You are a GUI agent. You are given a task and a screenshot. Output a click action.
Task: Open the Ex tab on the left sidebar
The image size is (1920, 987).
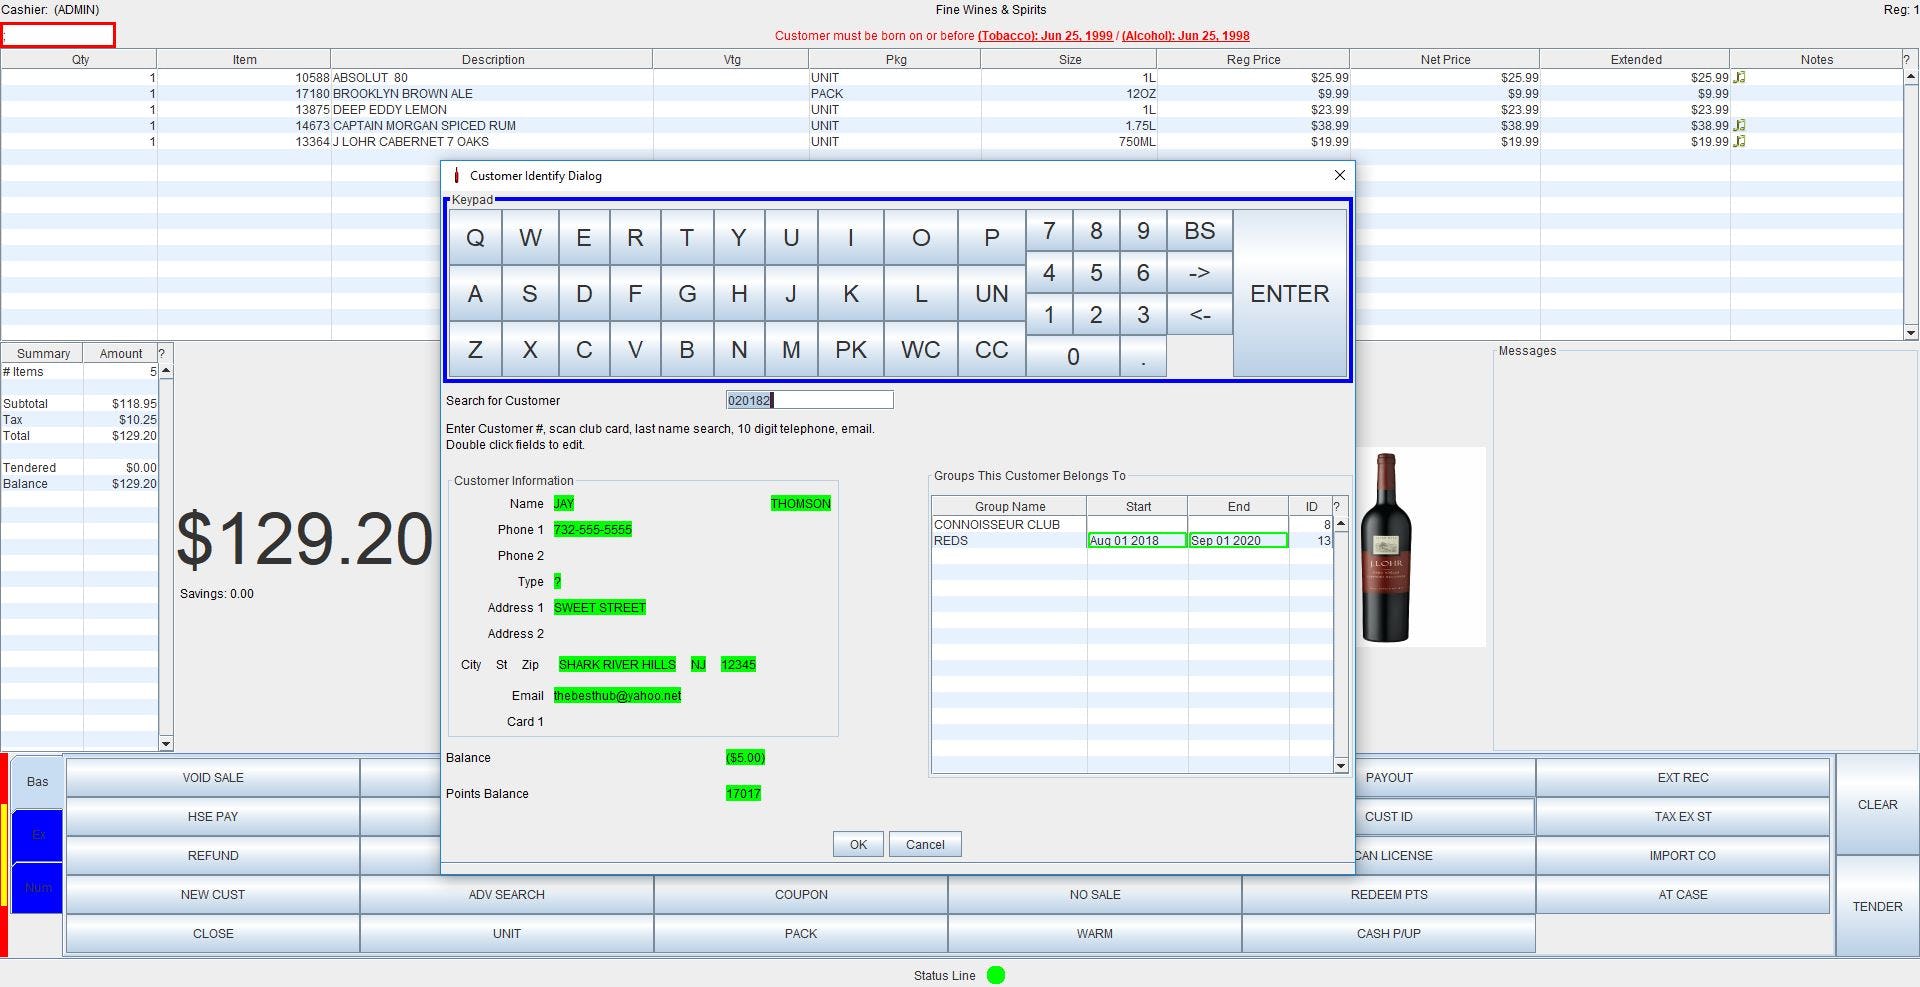click(37, 834)
